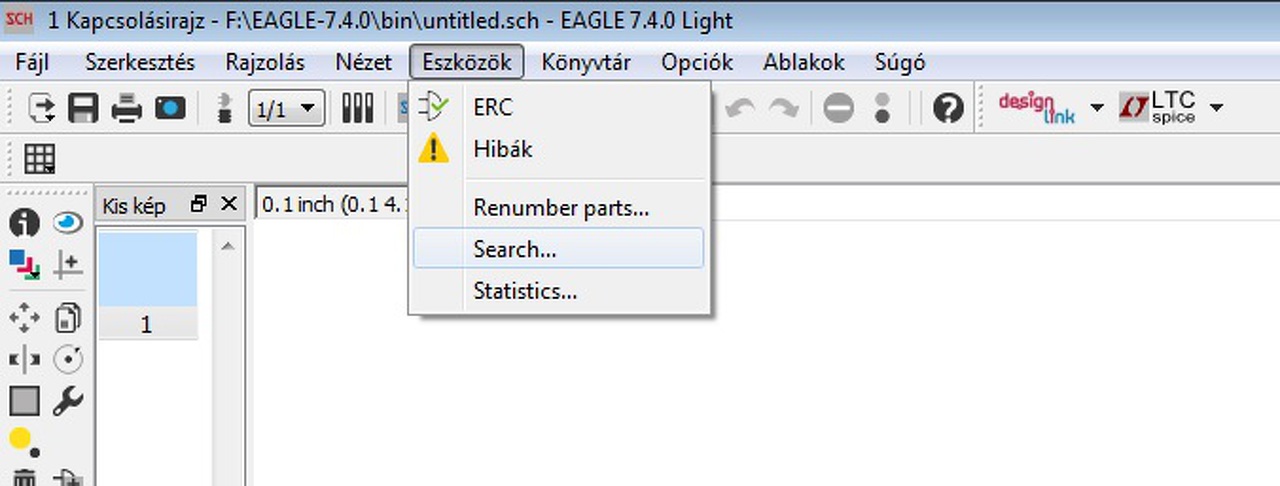Float the Kis kép panel
The image size is (1280, 486).
point(199,205)
